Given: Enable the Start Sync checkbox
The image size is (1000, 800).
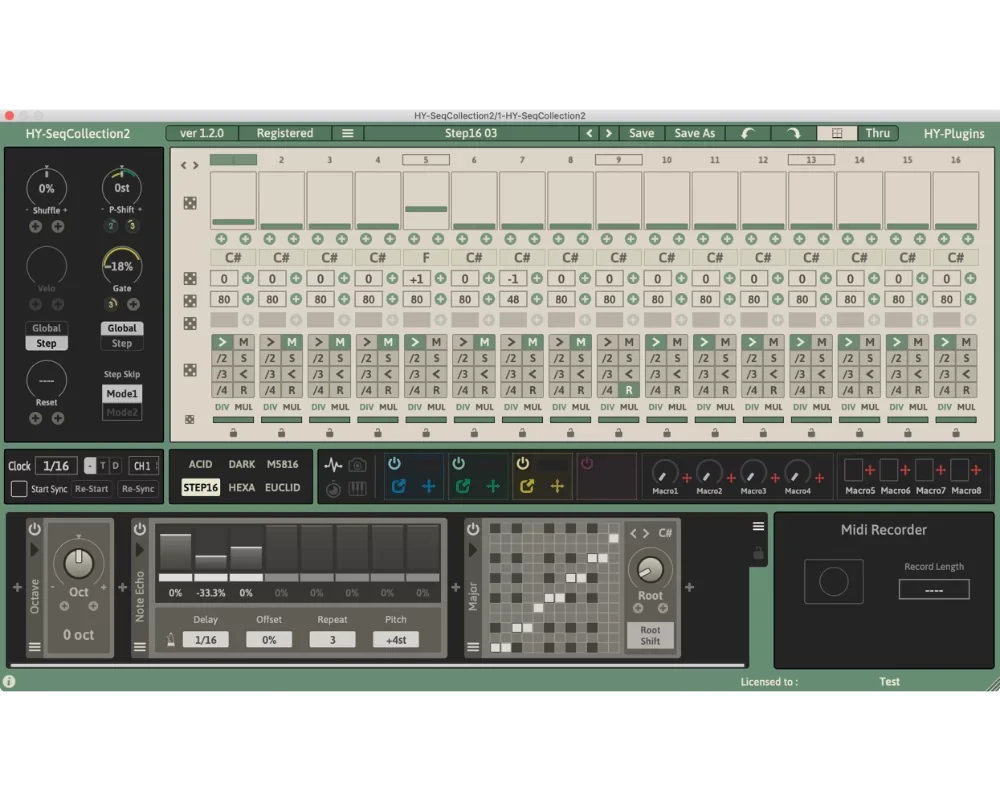Looking at the screenshot, I should pos(19,489).
